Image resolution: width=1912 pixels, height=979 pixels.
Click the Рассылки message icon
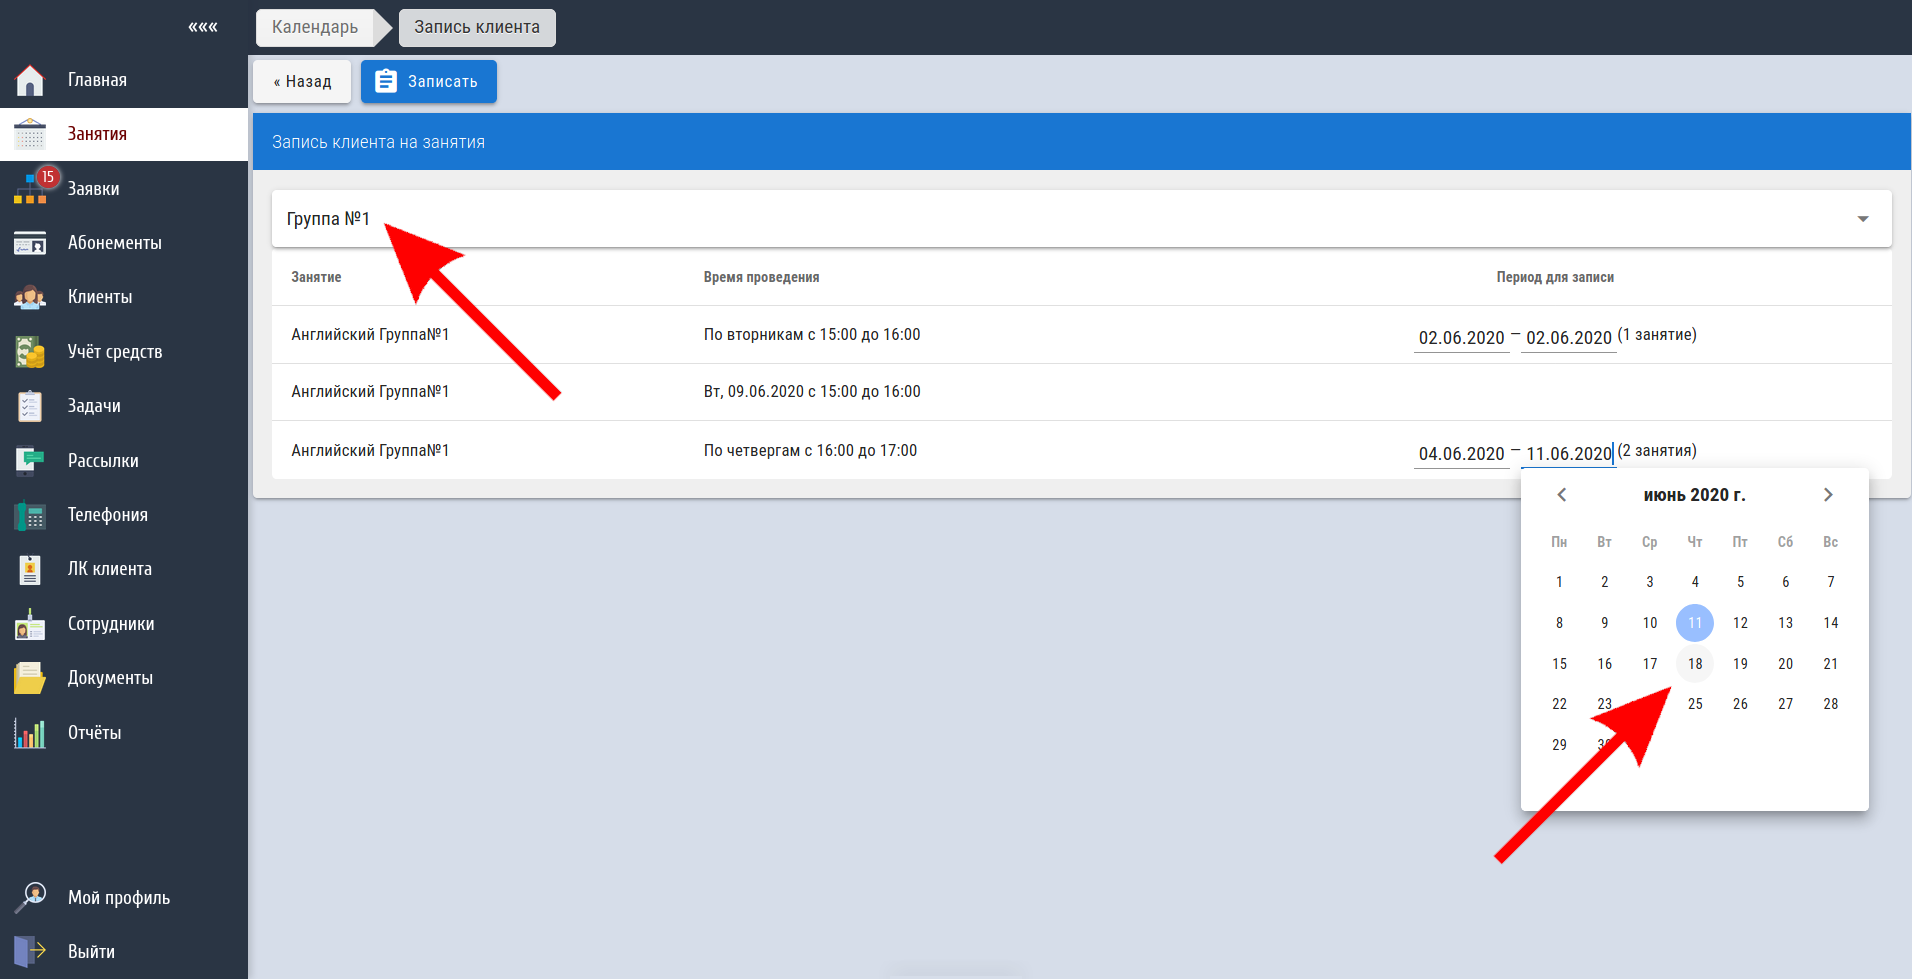pos(30,461)
